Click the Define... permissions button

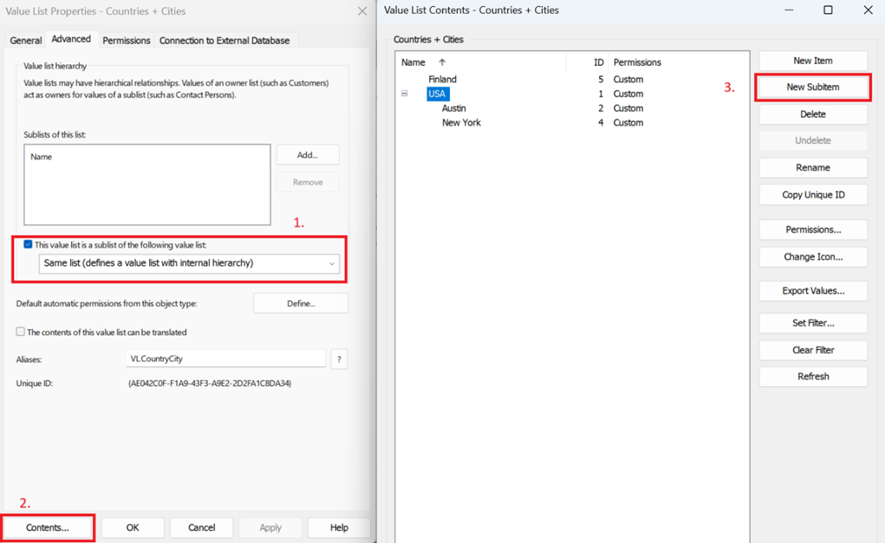(301, 303)
